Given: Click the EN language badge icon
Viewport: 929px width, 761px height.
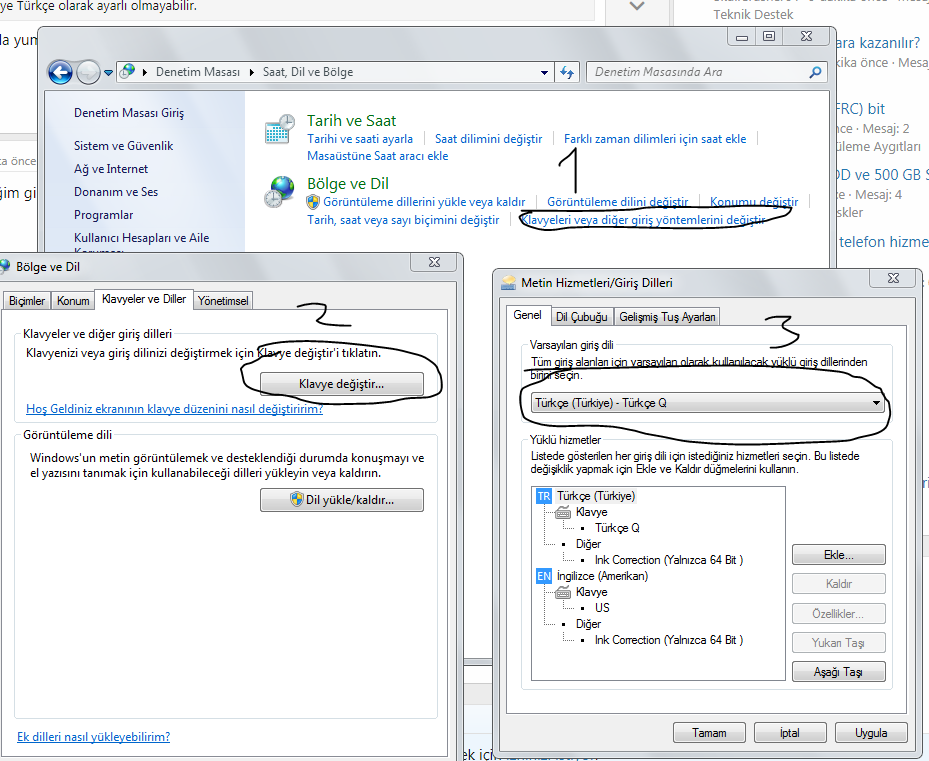Looking at the screenshot, I should tap(544, 576).
